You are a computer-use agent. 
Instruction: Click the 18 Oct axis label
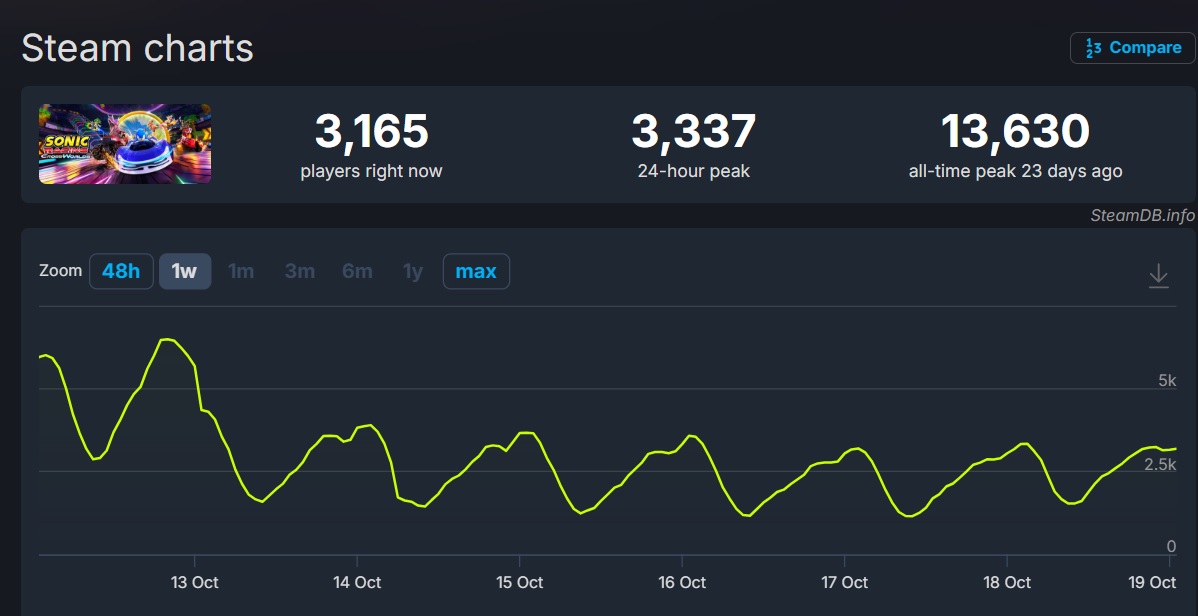coord(1007,582)
